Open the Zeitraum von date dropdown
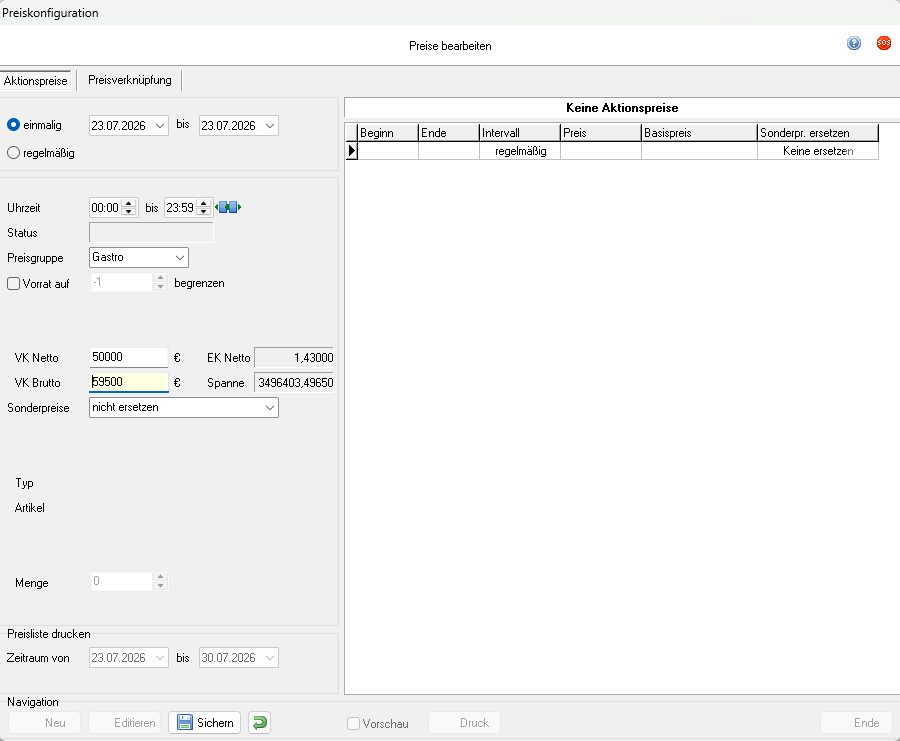Screen dimensions: 900x741 click(160, 658)
